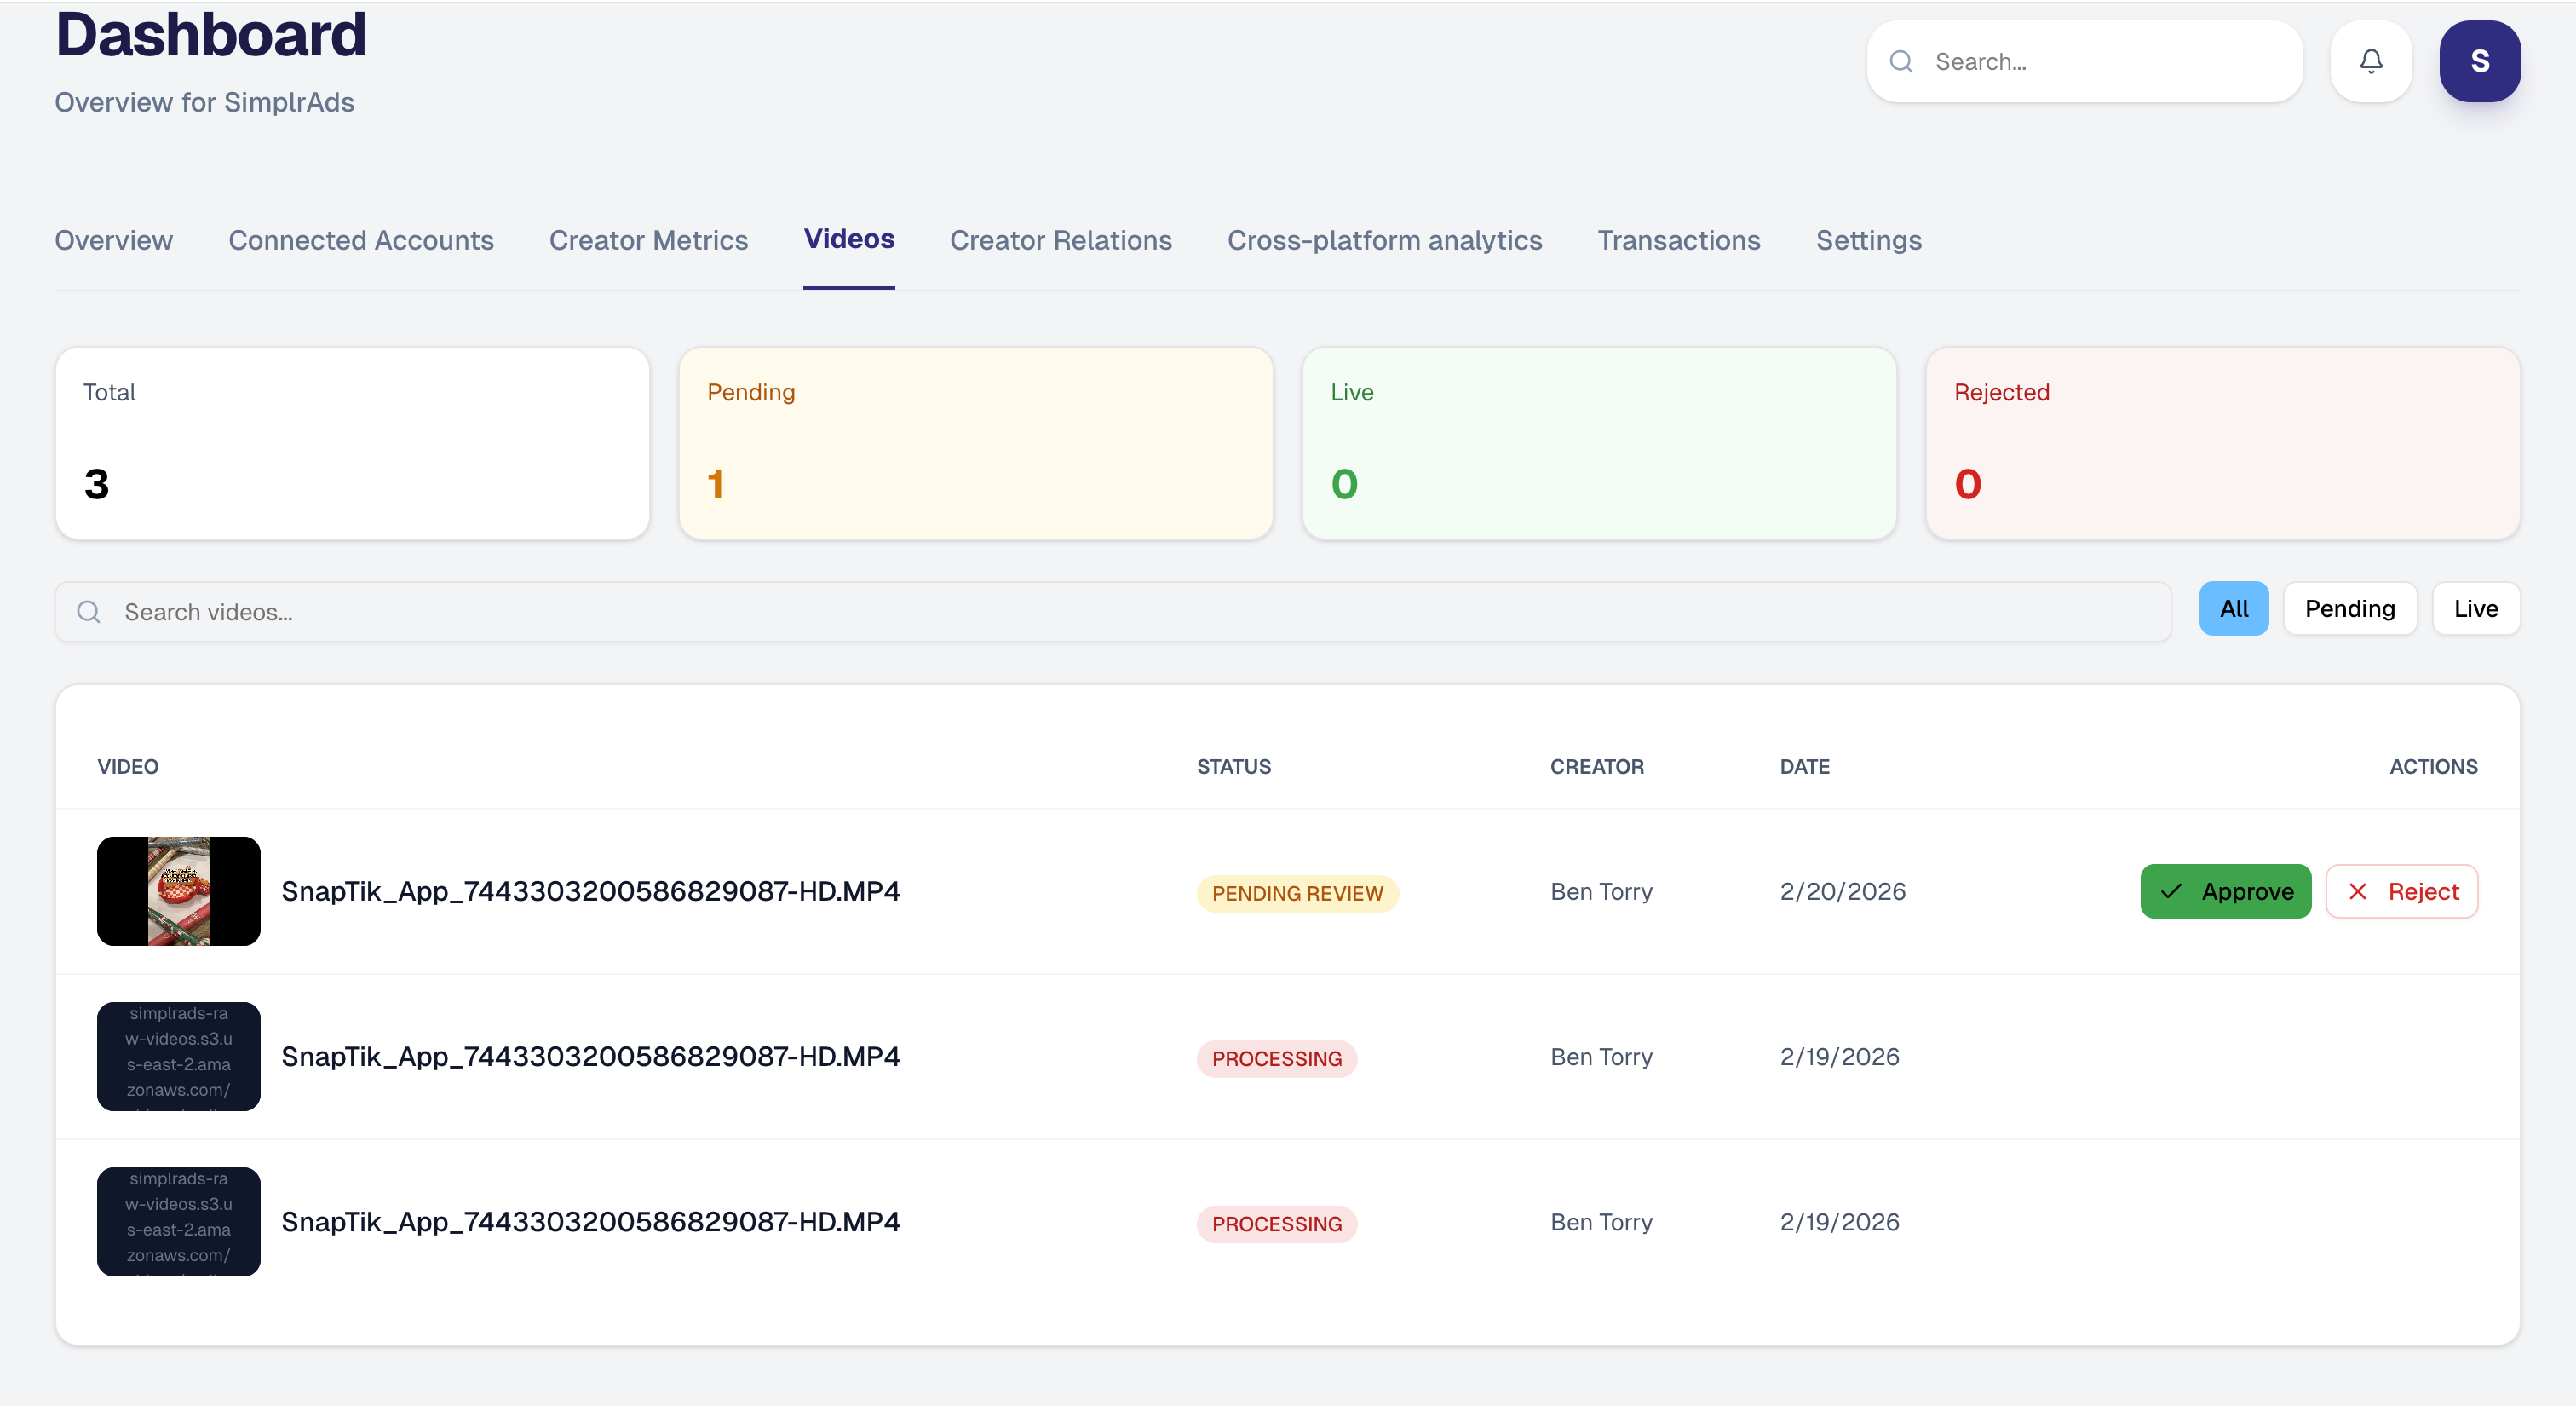Screen dimensions: 2576x1406
Task: Click the PENDING REVIEW status badge
Action: 1297,893
